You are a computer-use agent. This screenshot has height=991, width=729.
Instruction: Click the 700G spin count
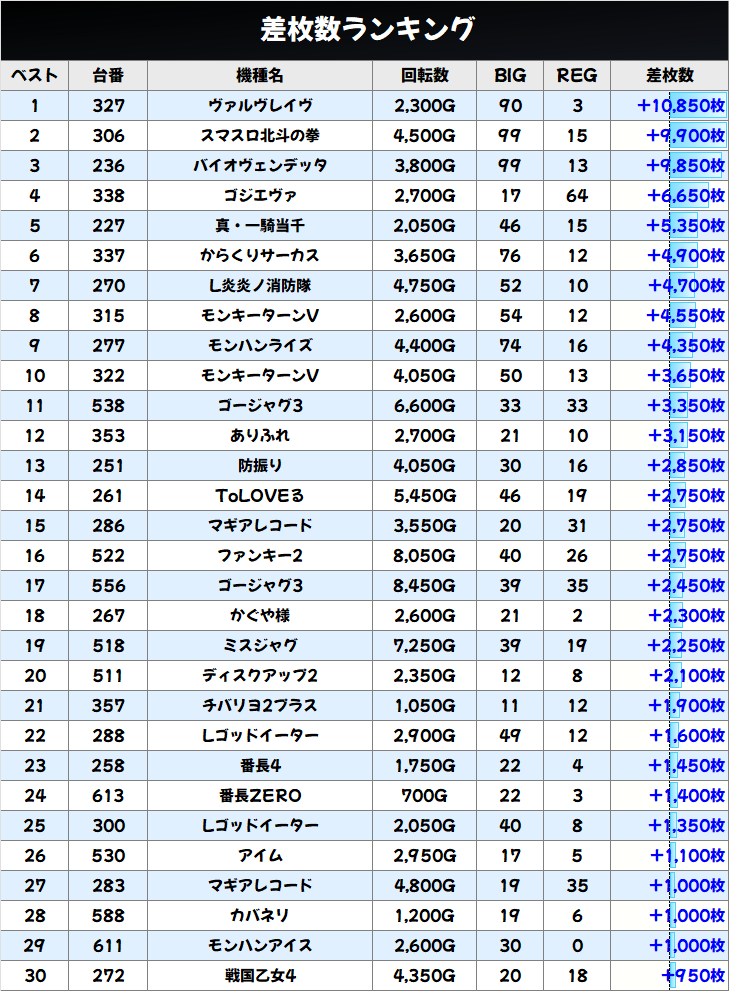424,796
